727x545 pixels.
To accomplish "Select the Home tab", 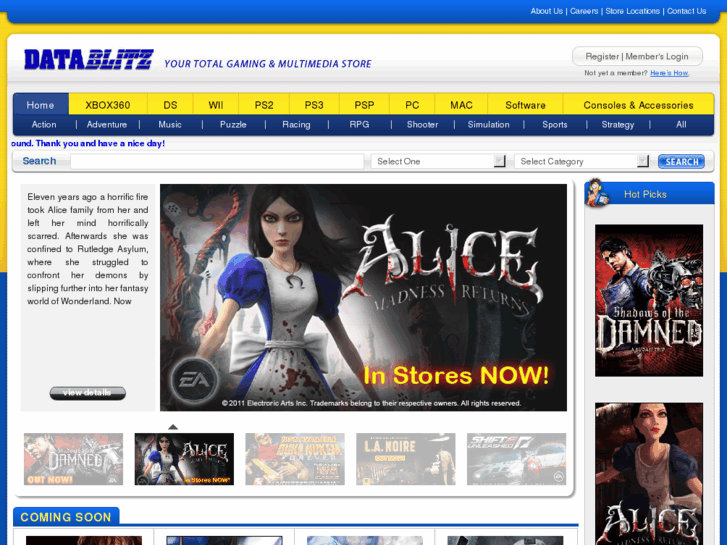I will pyautogui.click(x=40, y=105).
